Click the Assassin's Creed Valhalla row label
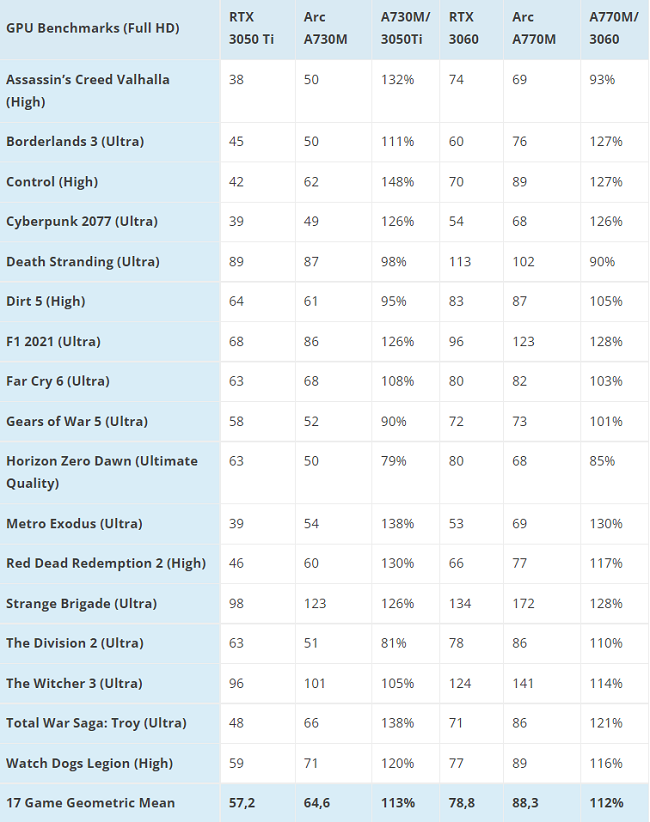The height and width of the screenshot is (822, 650). coord(88,91)
